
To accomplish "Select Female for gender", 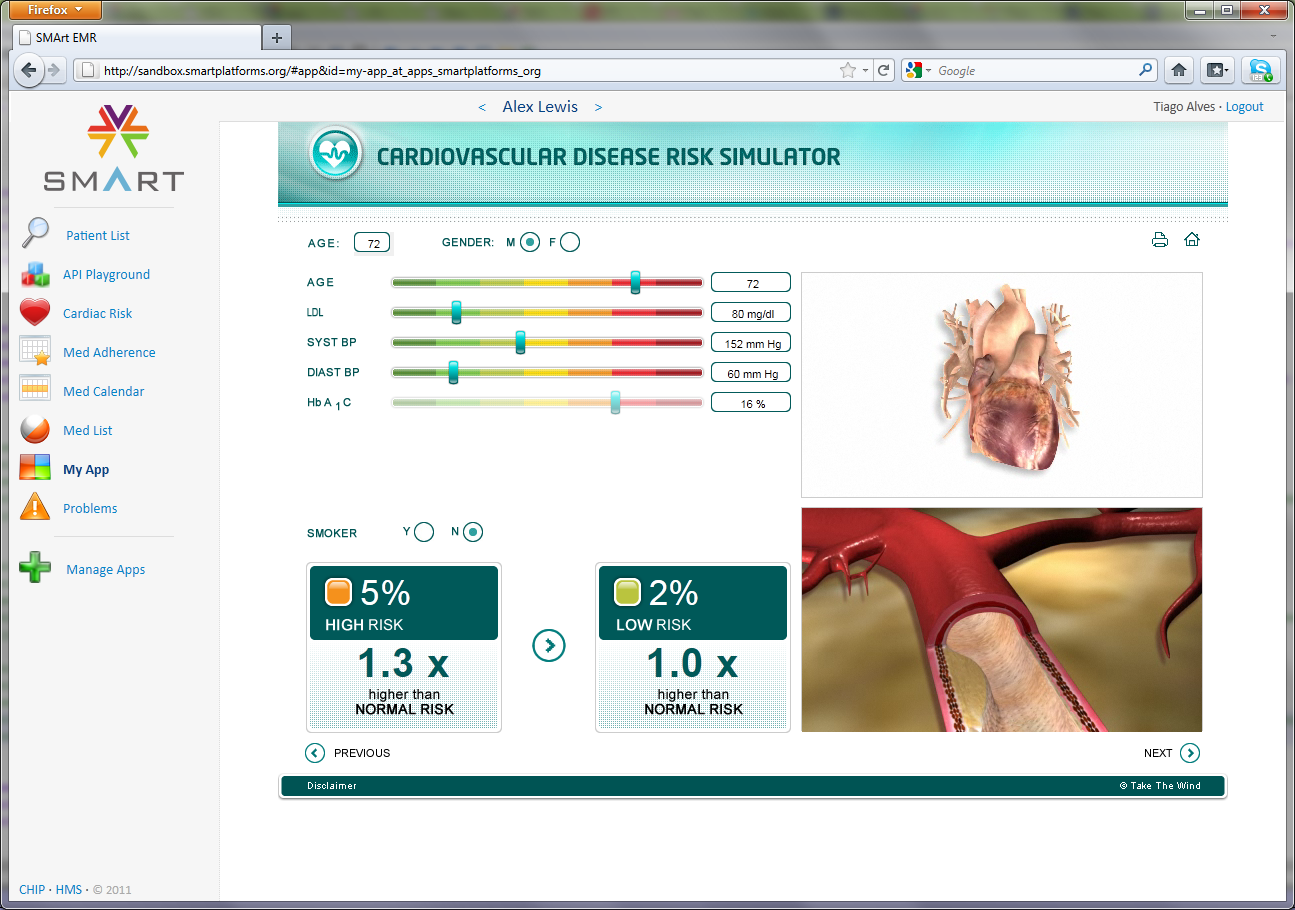I will 569,241.
